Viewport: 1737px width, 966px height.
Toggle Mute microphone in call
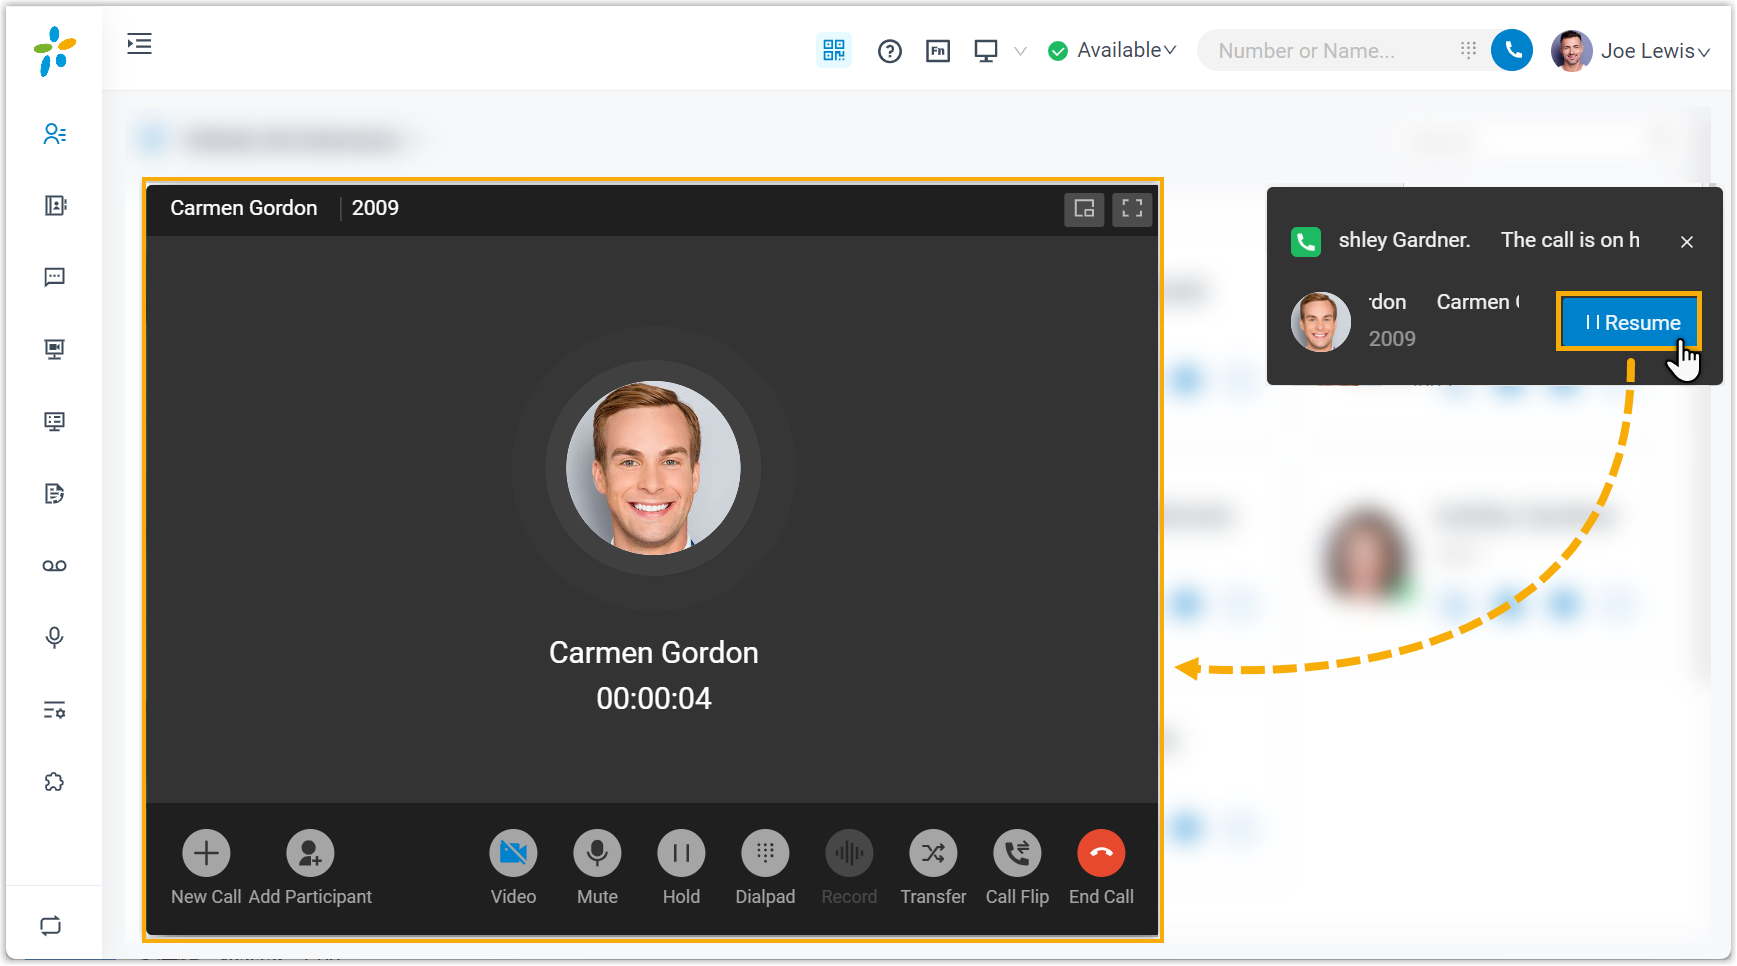(597, 853)
